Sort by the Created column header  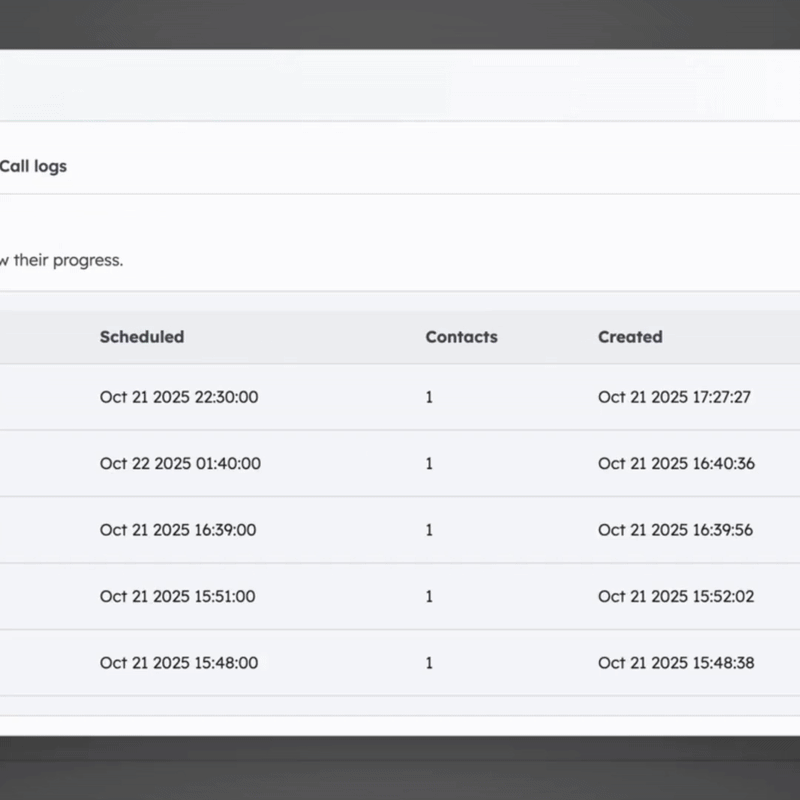pyautogui.click(x=630, y=337)
